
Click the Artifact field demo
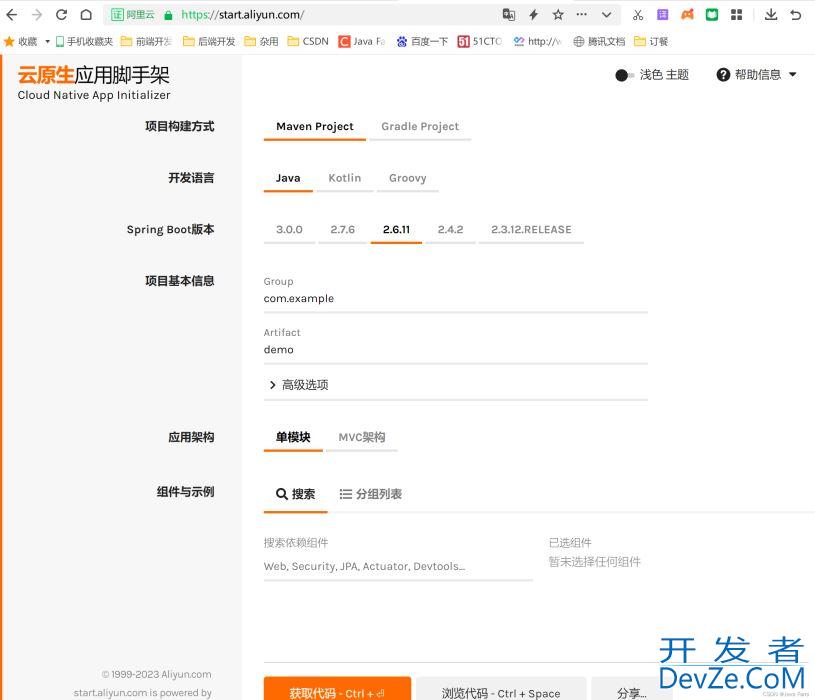pyautogui.click(x=455, y=350)
